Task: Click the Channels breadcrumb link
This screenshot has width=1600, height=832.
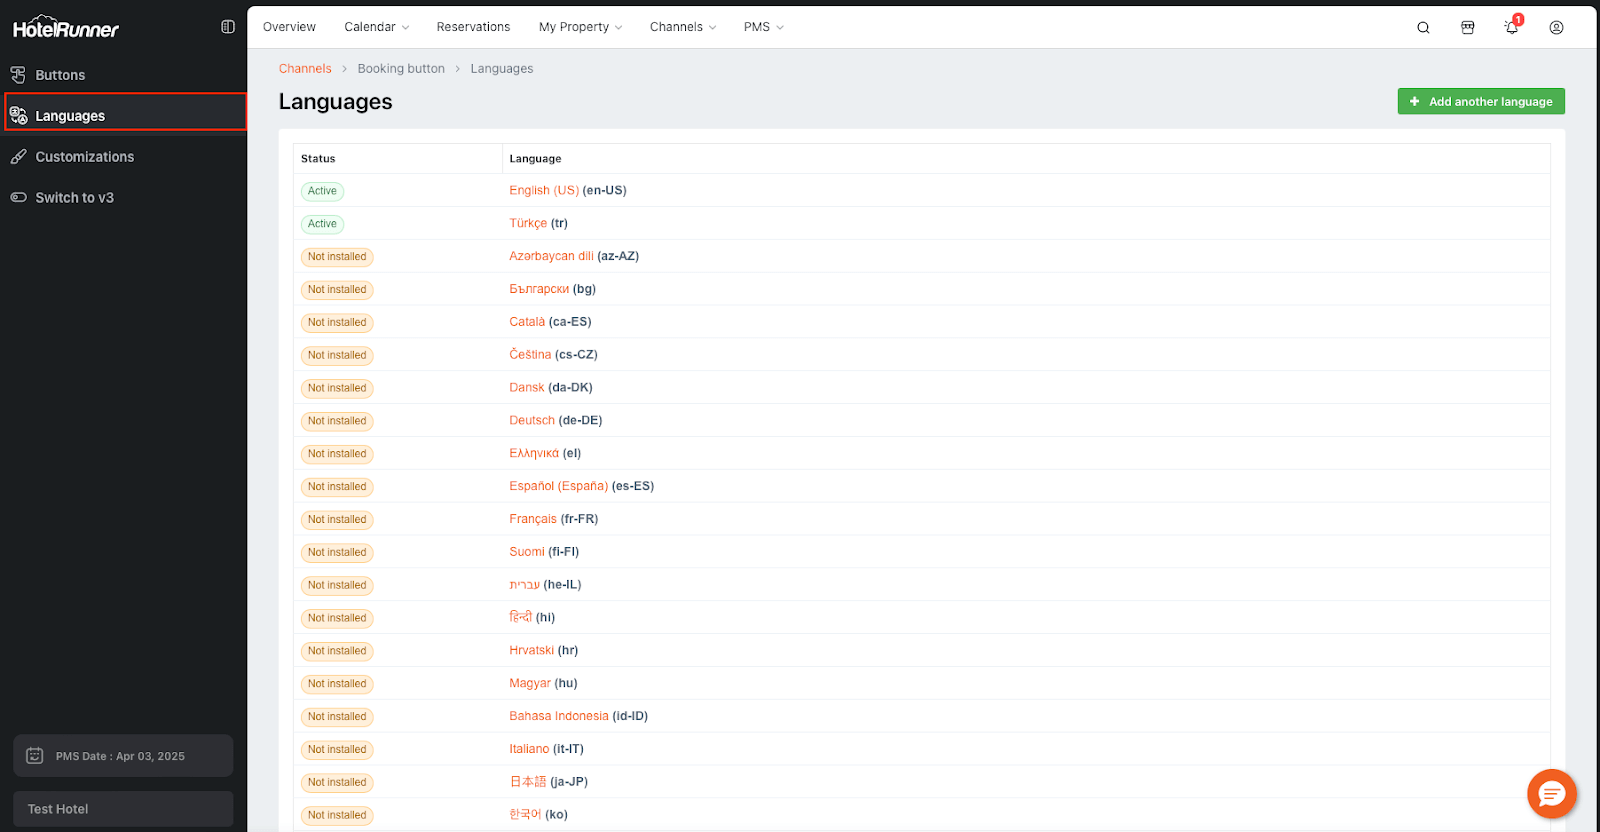Action: (305, 69)
